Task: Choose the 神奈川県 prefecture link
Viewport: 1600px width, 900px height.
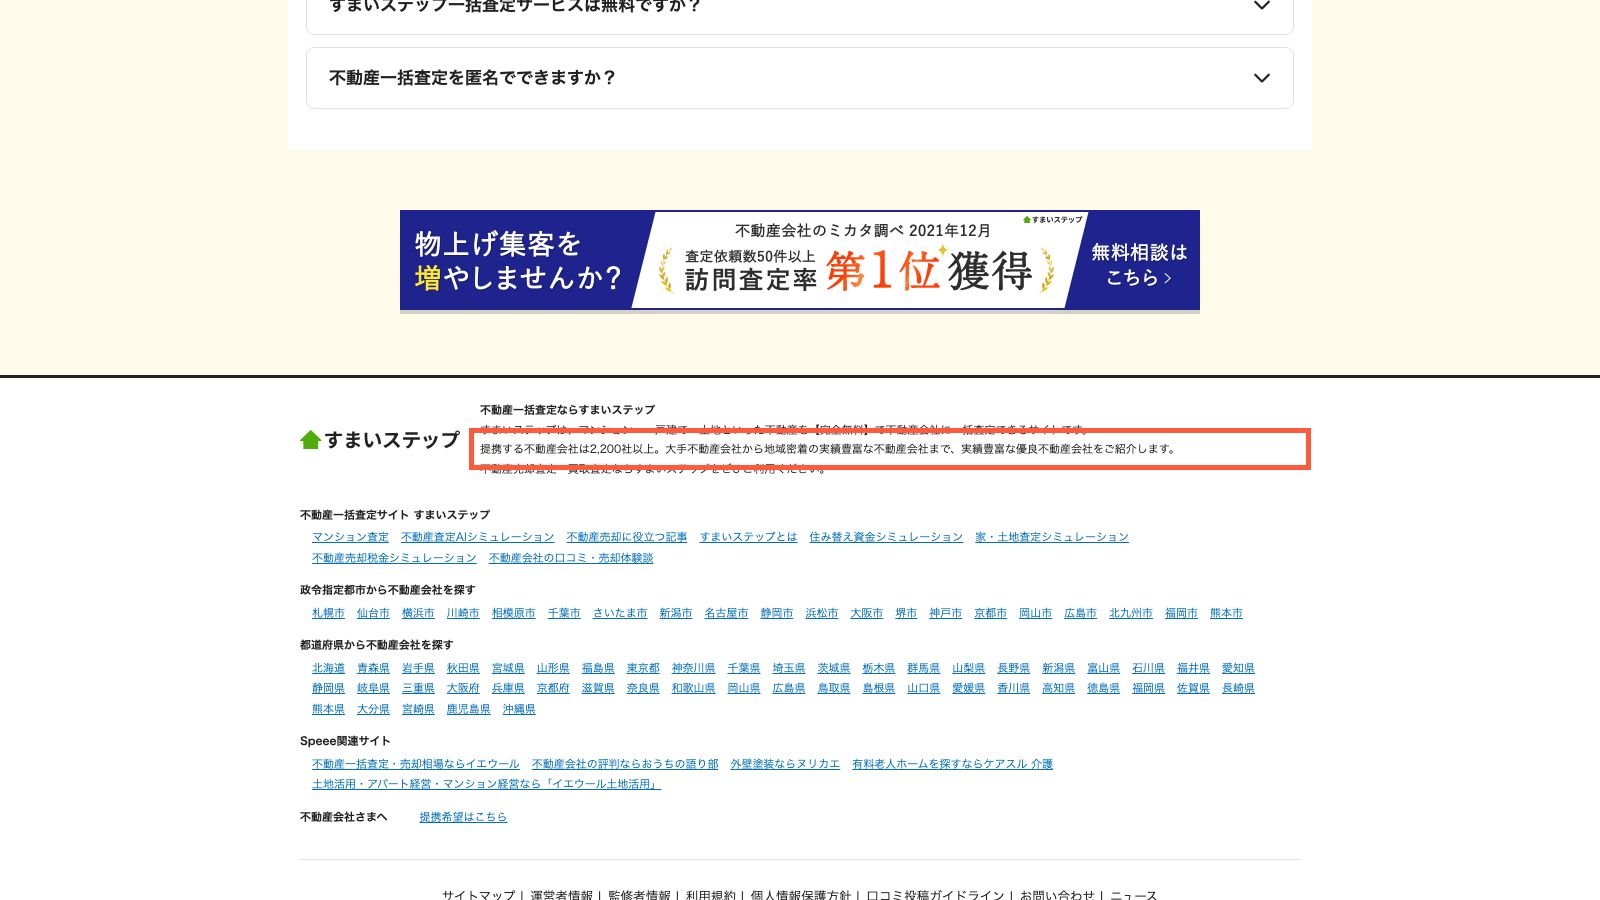Action: 694,668
